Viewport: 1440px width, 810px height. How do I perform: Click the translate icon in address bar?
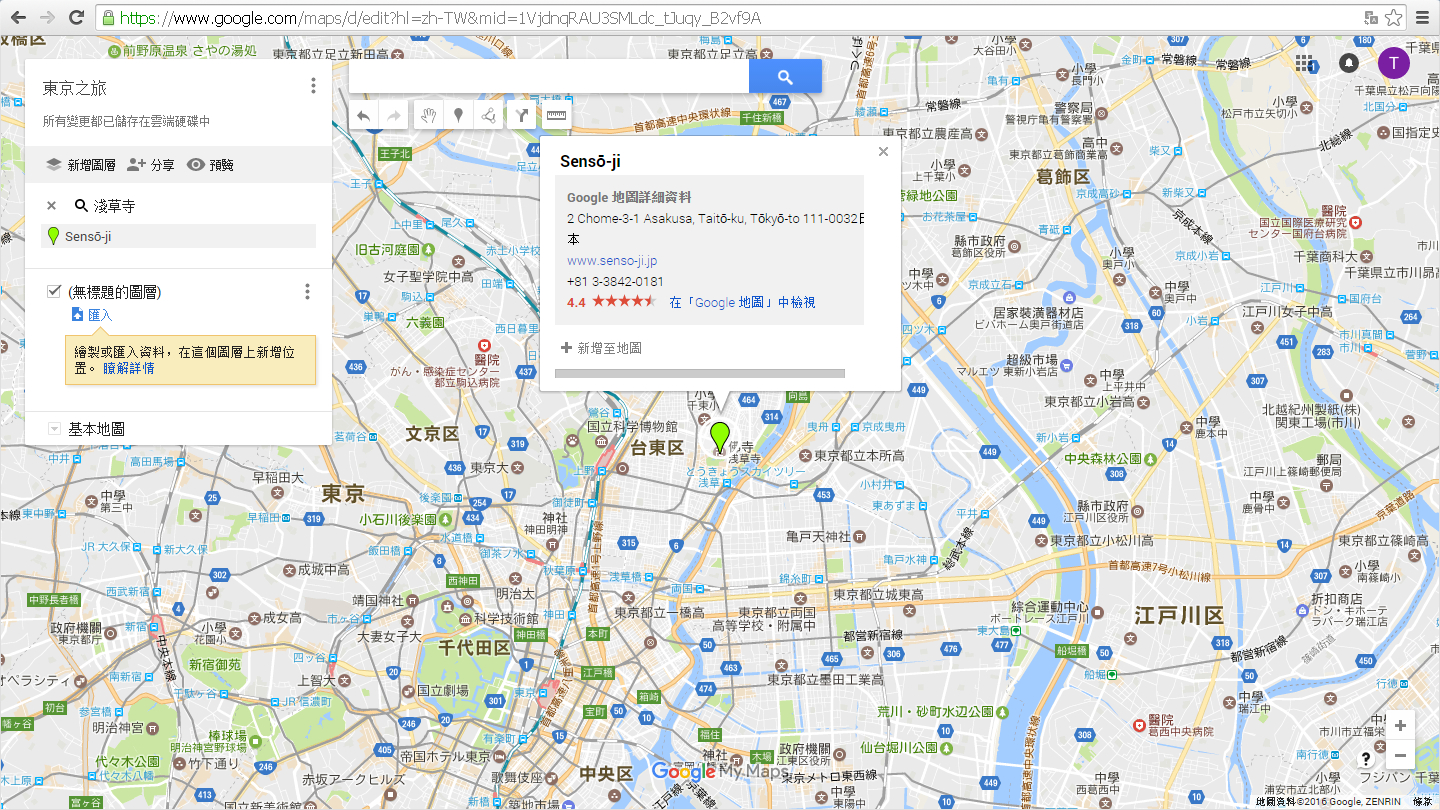(1371, 17)
